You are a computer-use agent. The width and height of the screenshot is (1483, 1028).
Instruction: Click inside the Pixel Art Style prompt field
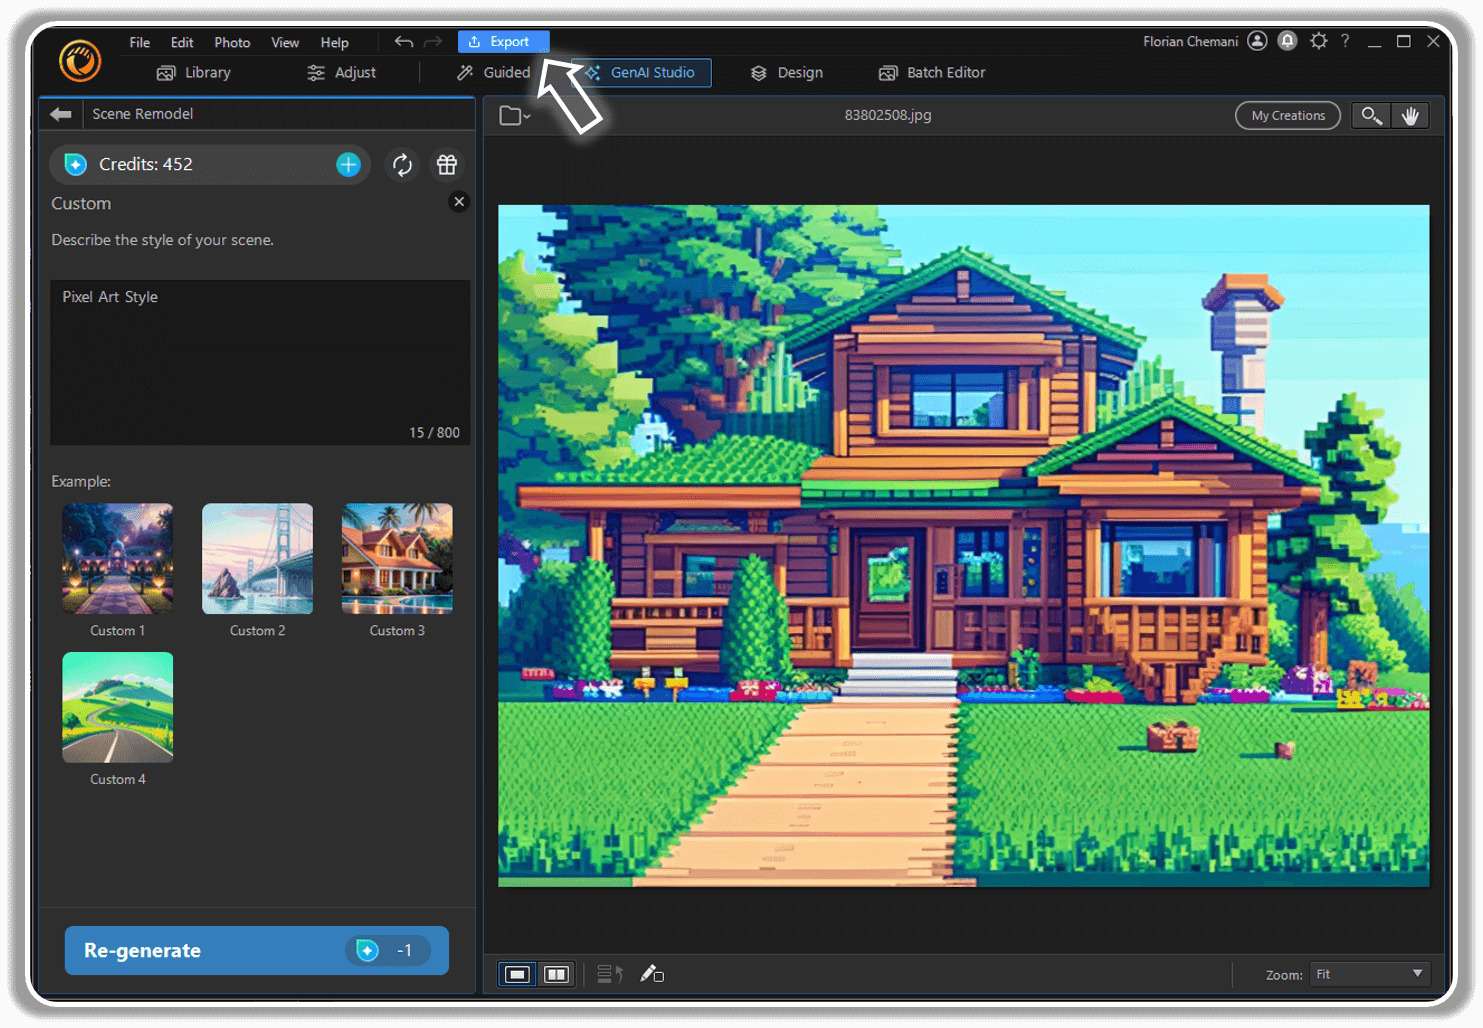pyautogui.click(x=260, y=360)
